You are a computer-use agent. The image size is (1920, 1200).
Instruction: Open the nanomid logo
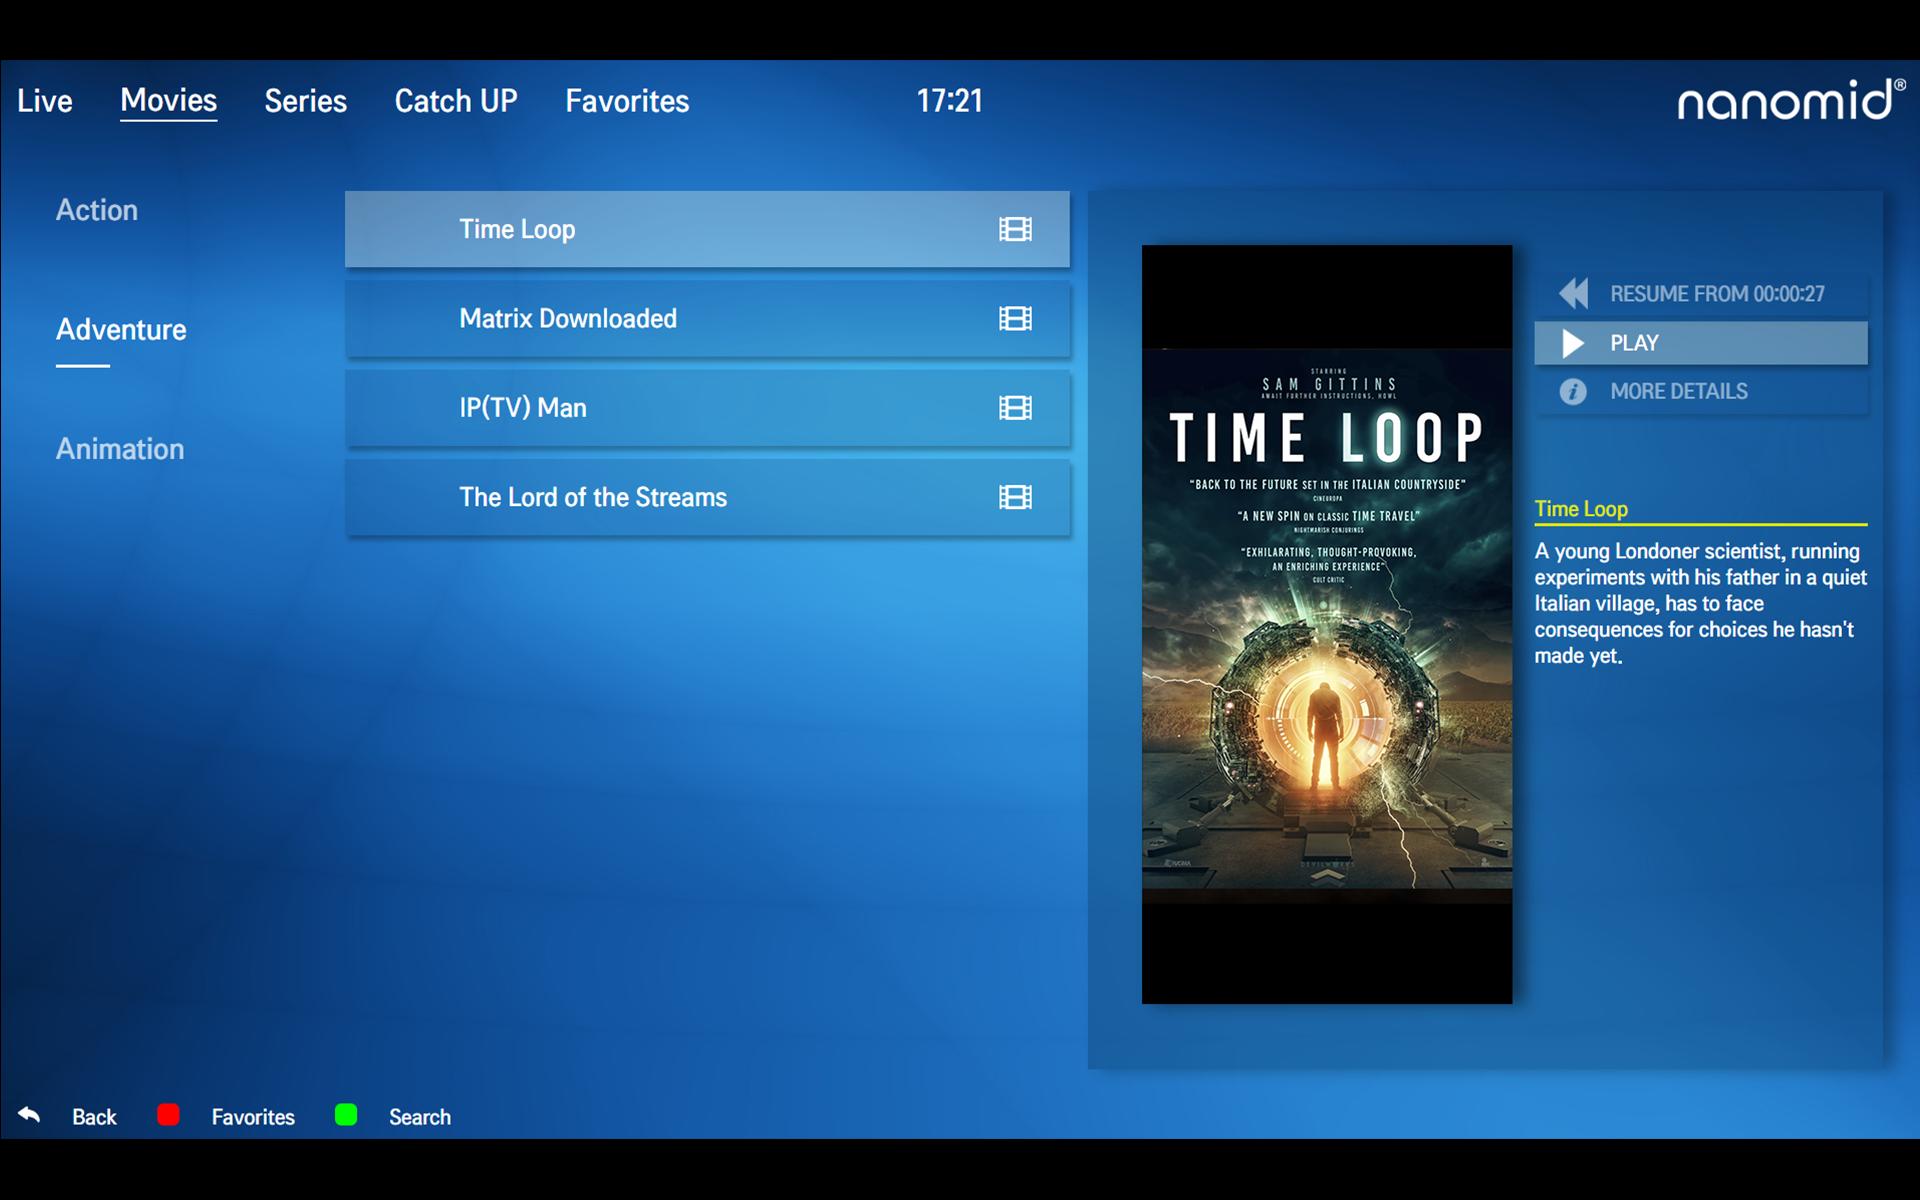pos(1791,100)
